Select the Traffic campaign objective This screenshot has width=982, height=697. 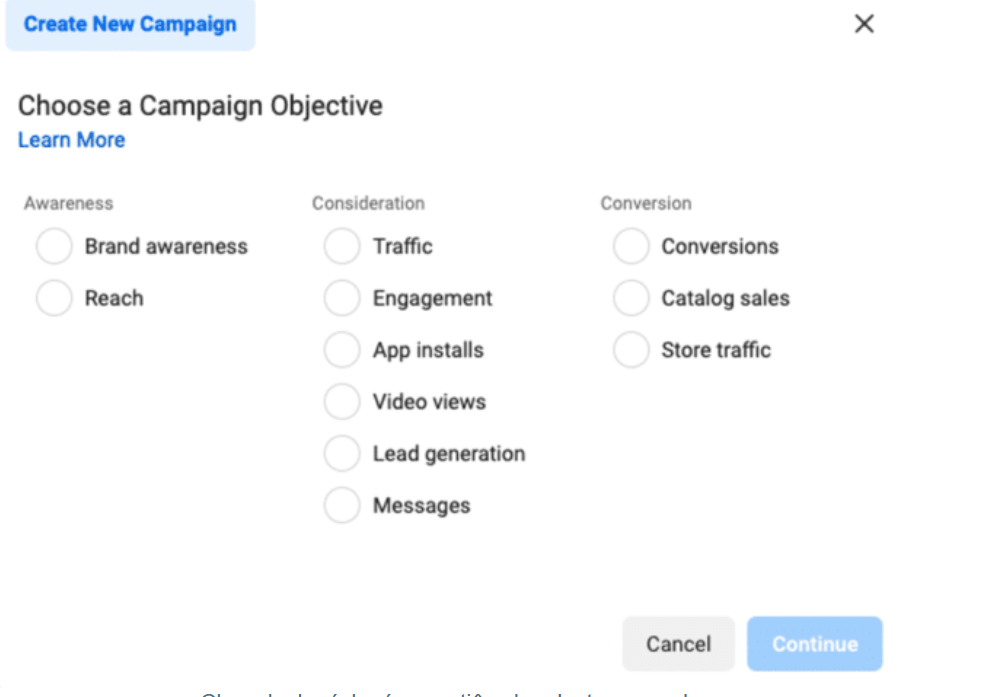(342, 247)
